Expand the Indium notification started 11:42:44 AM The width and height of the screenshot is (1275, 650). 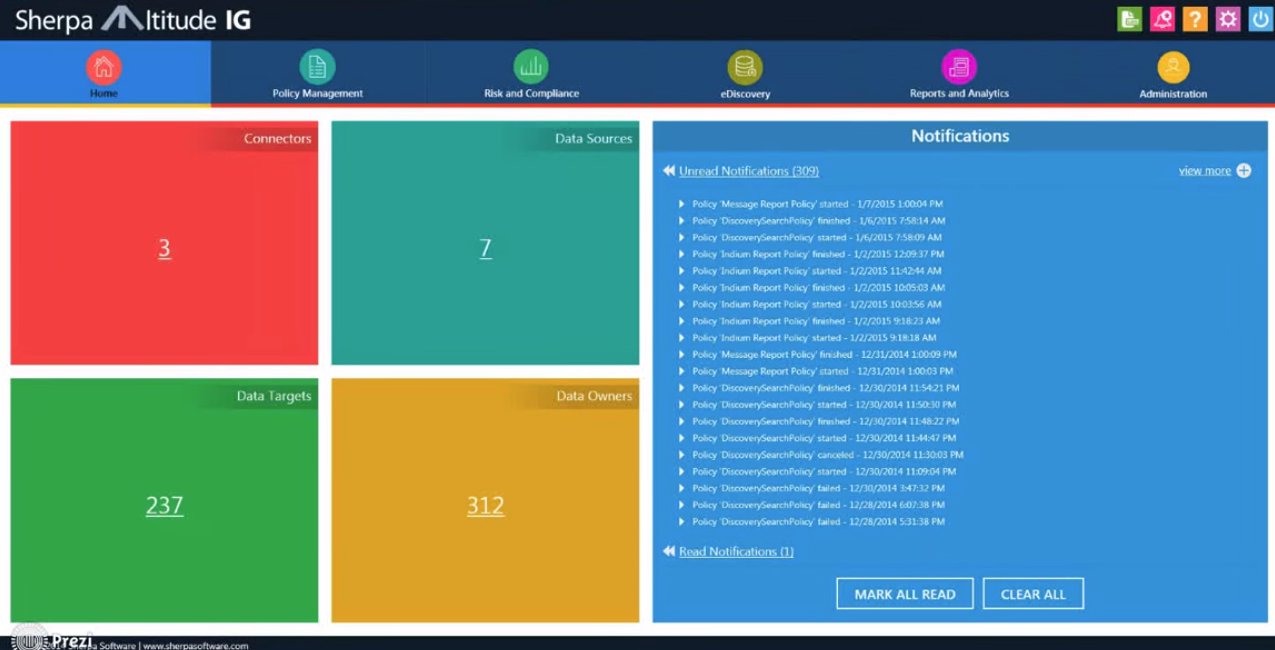(682, 271)
